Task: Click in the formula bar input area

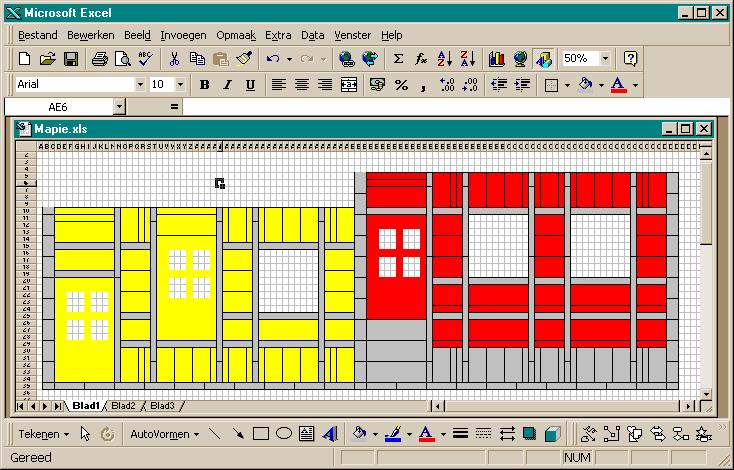Action: (x=454, y=107)
